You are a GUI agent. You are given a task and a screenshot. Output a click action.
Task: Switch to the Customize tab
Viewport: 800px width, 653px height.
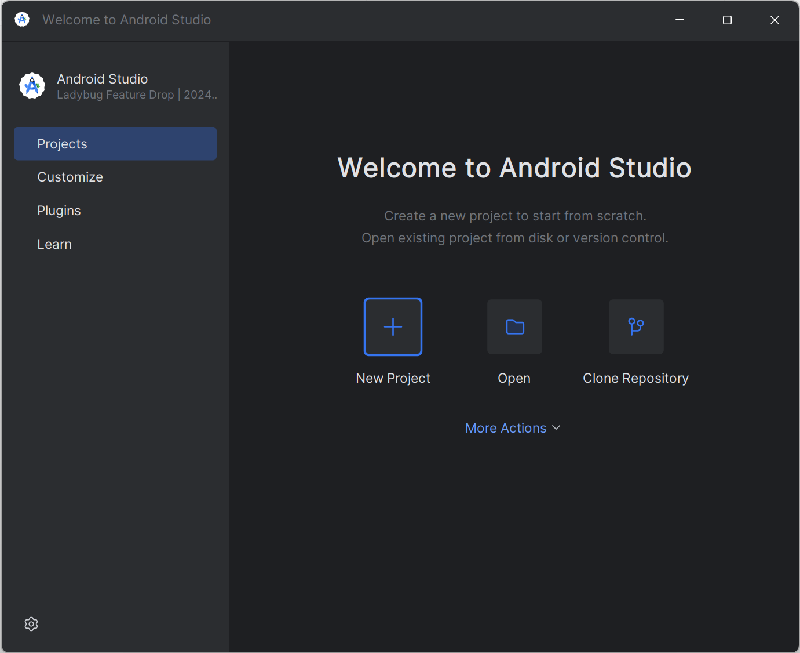click(x=115, y=177)
